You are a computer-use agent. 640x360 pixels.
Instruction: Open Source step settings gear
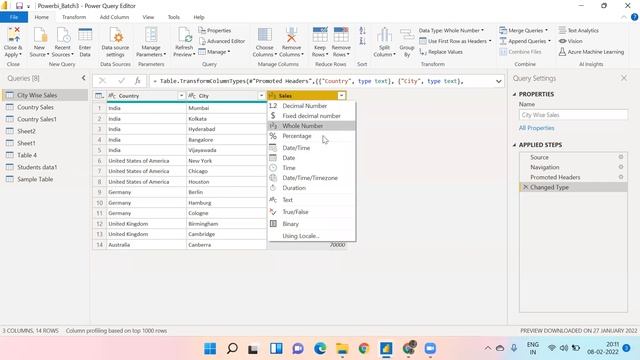pos(621,157)
